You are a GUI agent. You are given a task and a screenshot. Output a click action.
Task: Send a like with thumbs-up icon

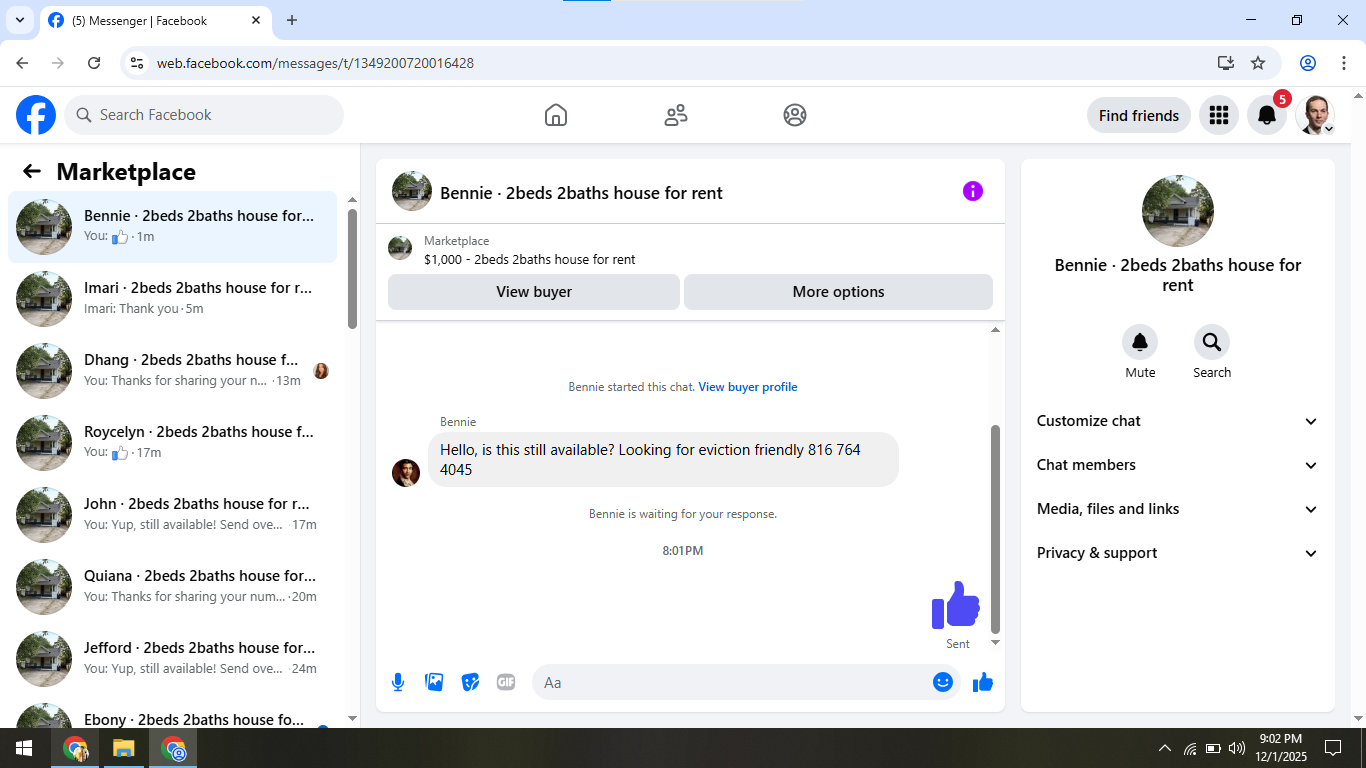983,682
